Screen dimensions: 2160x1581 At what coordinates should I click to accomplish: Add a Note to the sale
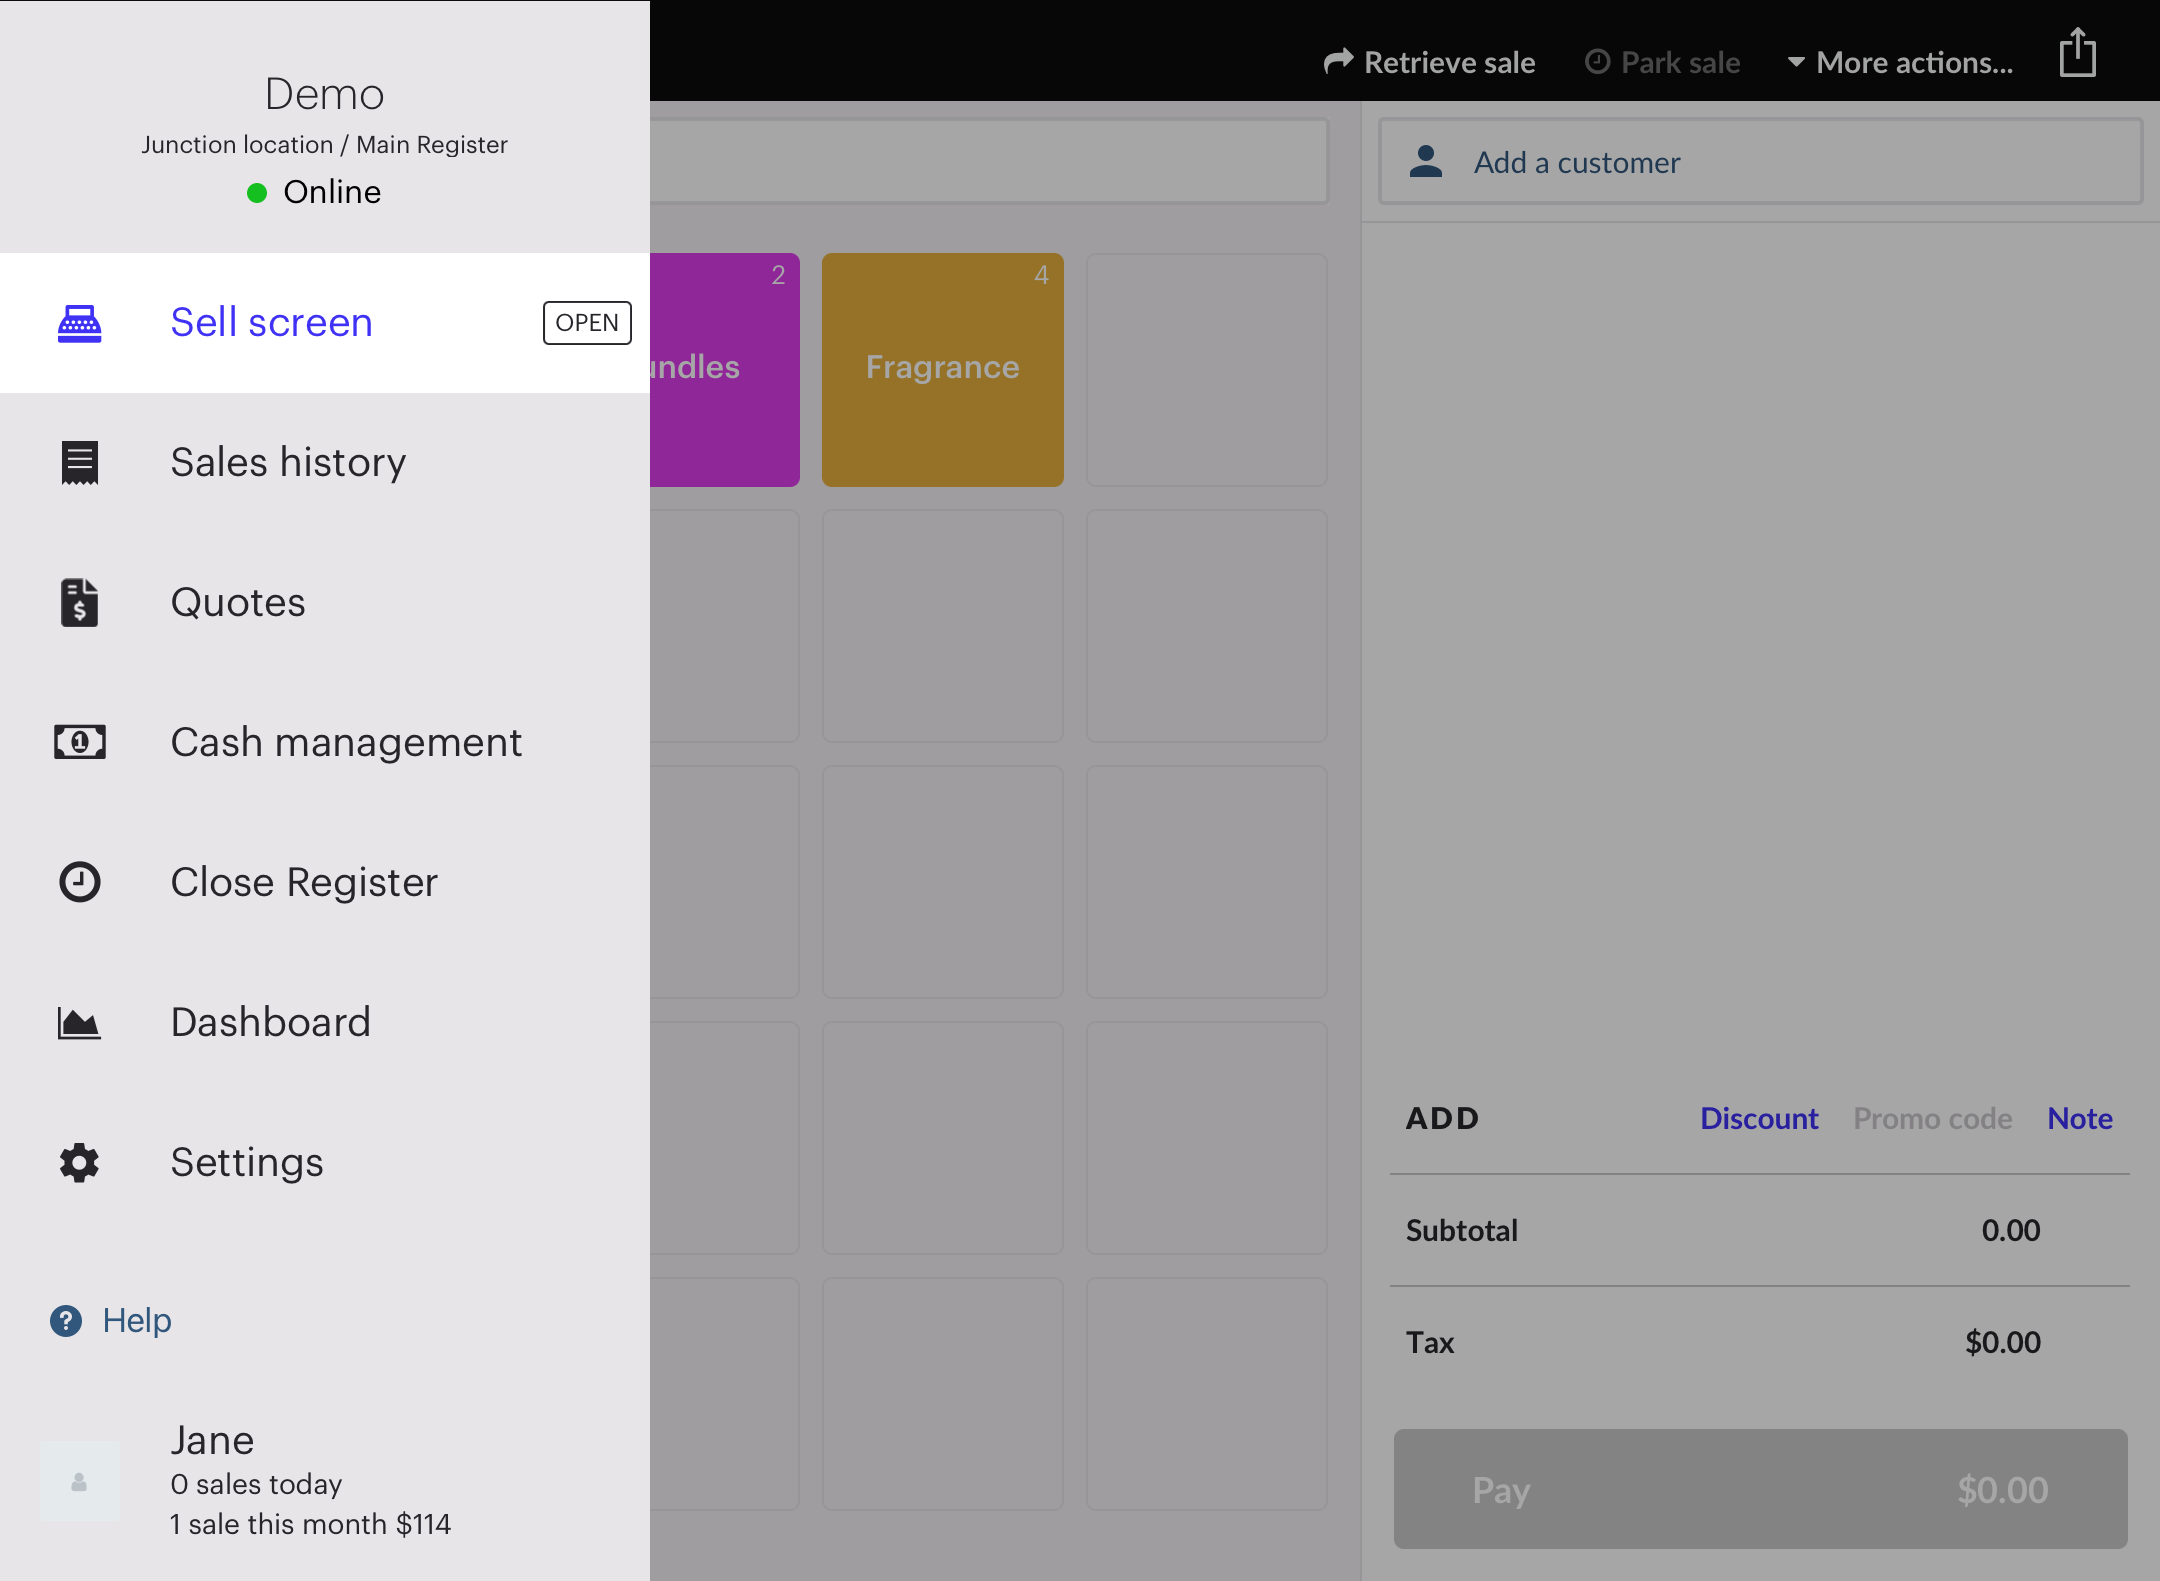pos(2079,1118)
